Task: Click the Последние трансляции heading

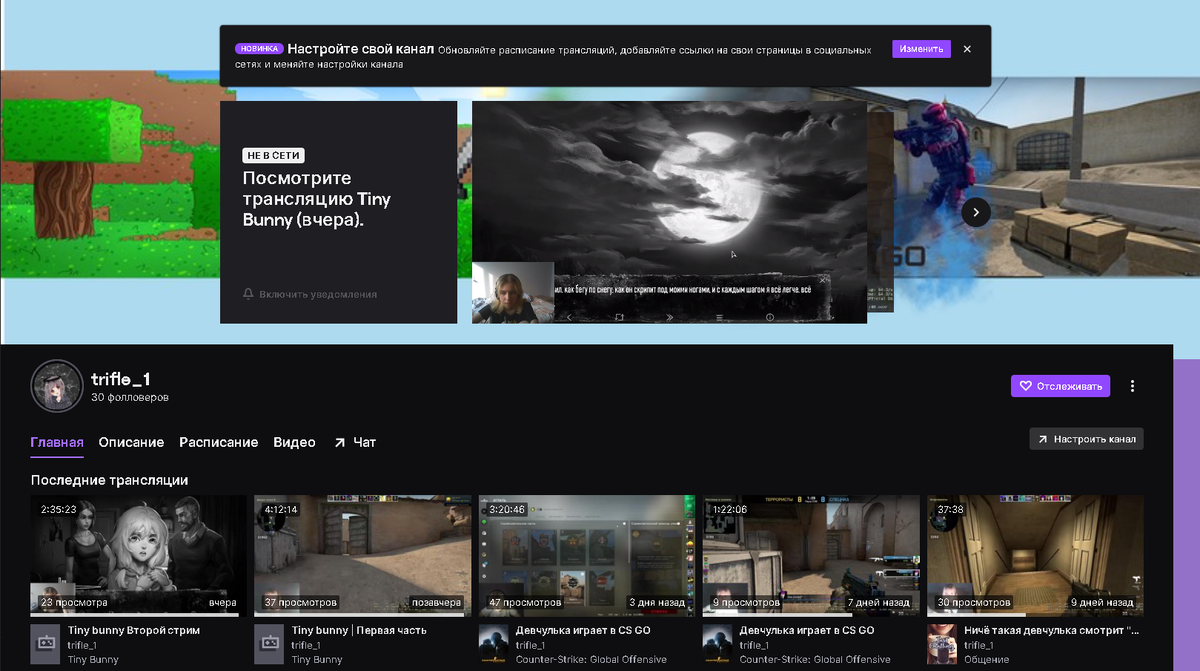Action: [109, 480]
